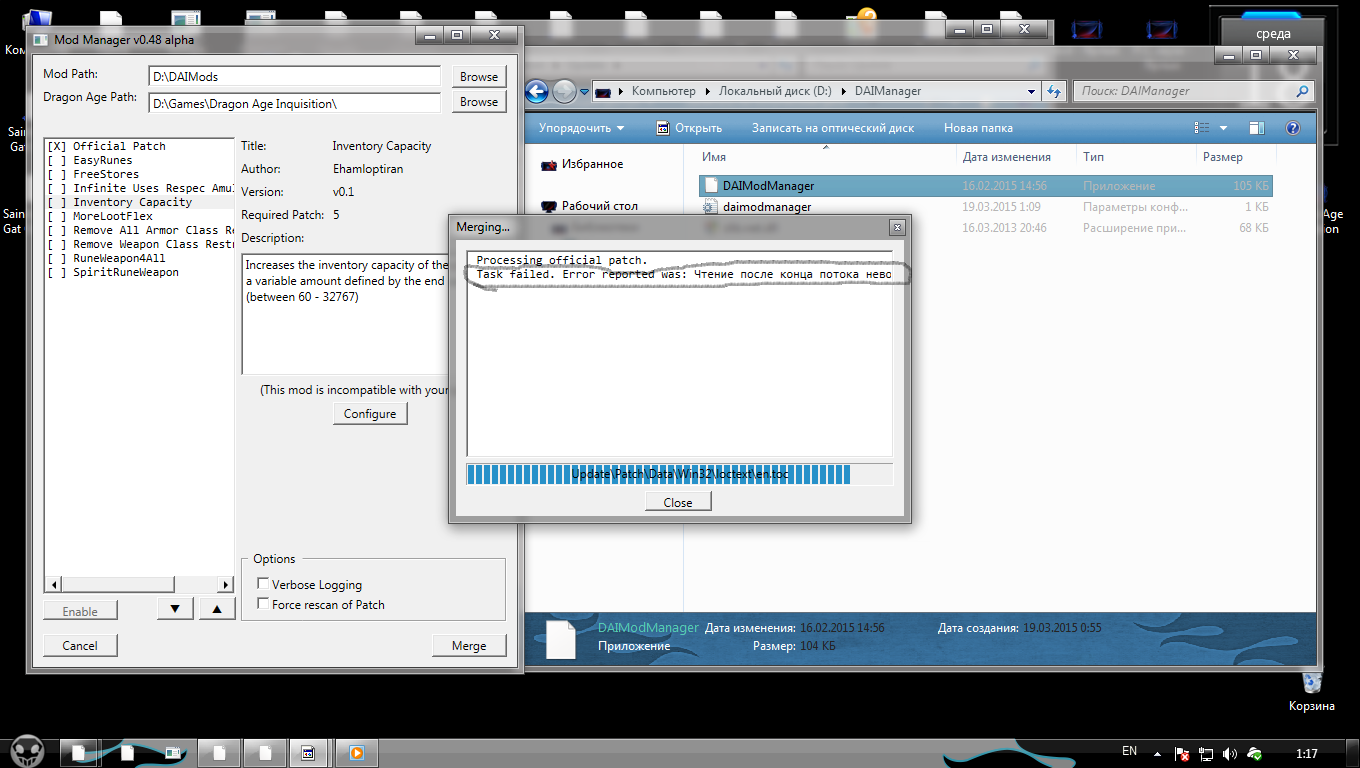1360x768 pixels.
Task: Click the Explorer help icon
Action: coord(1292,128)
